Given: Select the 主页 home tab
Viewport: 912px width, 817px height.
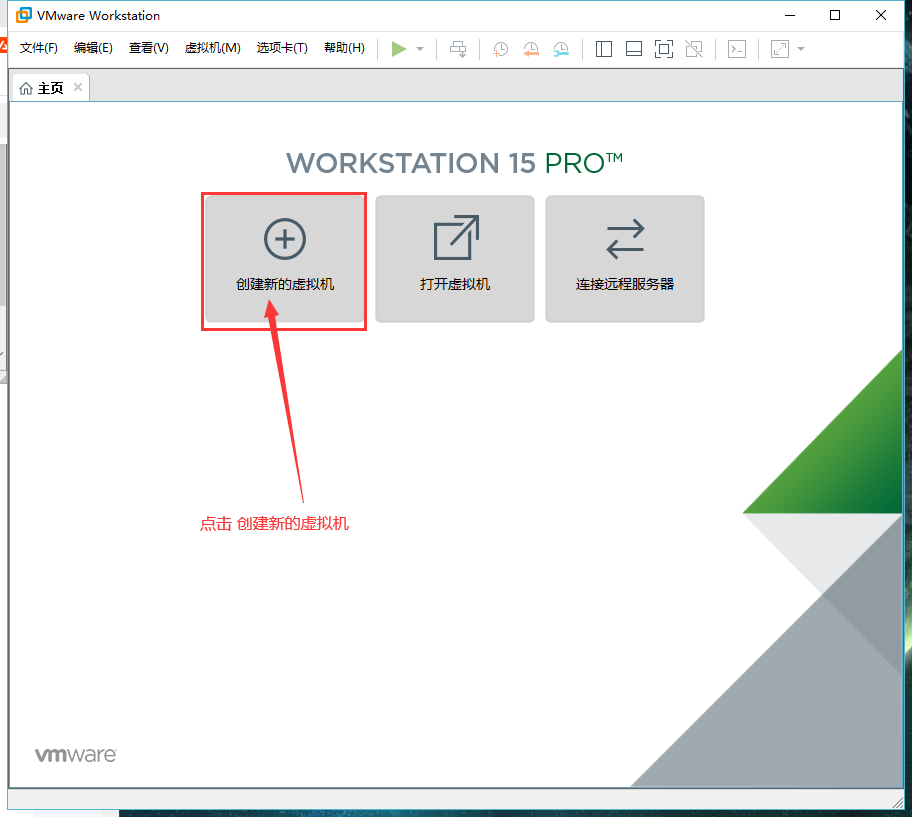Looking at the screenshot, I should pos(50,88).
